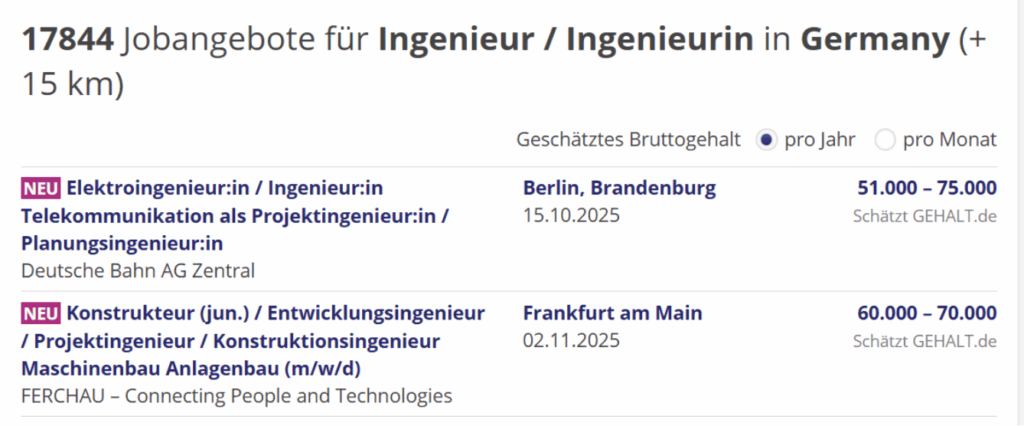Screen dimensions: 1024x426
Task: Click the location "Berlin, Brandenburg"
Action: coord(619,188)
